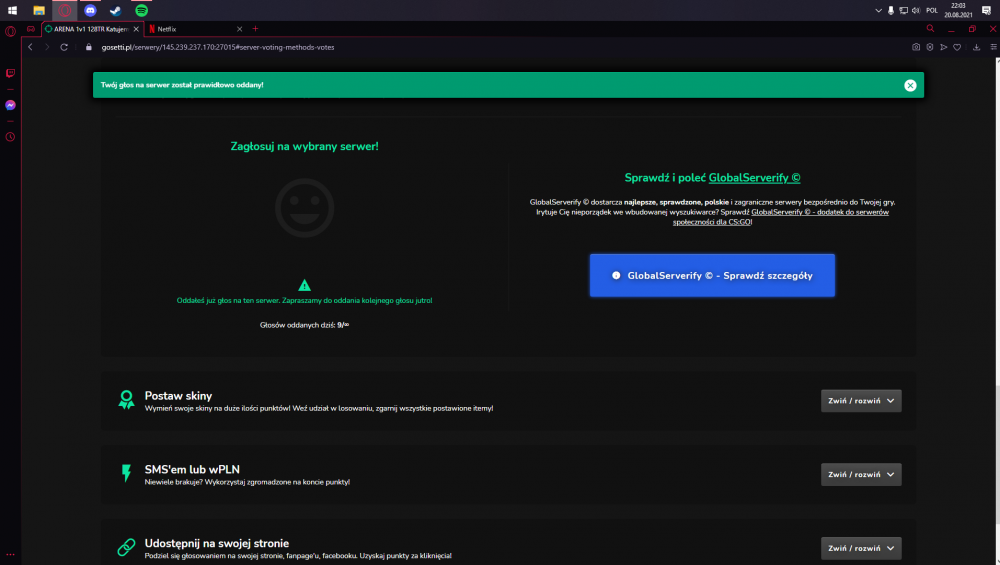Go forward in browser history
The height and width of the screenshot is (565, 1000).
[x=47, y=47]
